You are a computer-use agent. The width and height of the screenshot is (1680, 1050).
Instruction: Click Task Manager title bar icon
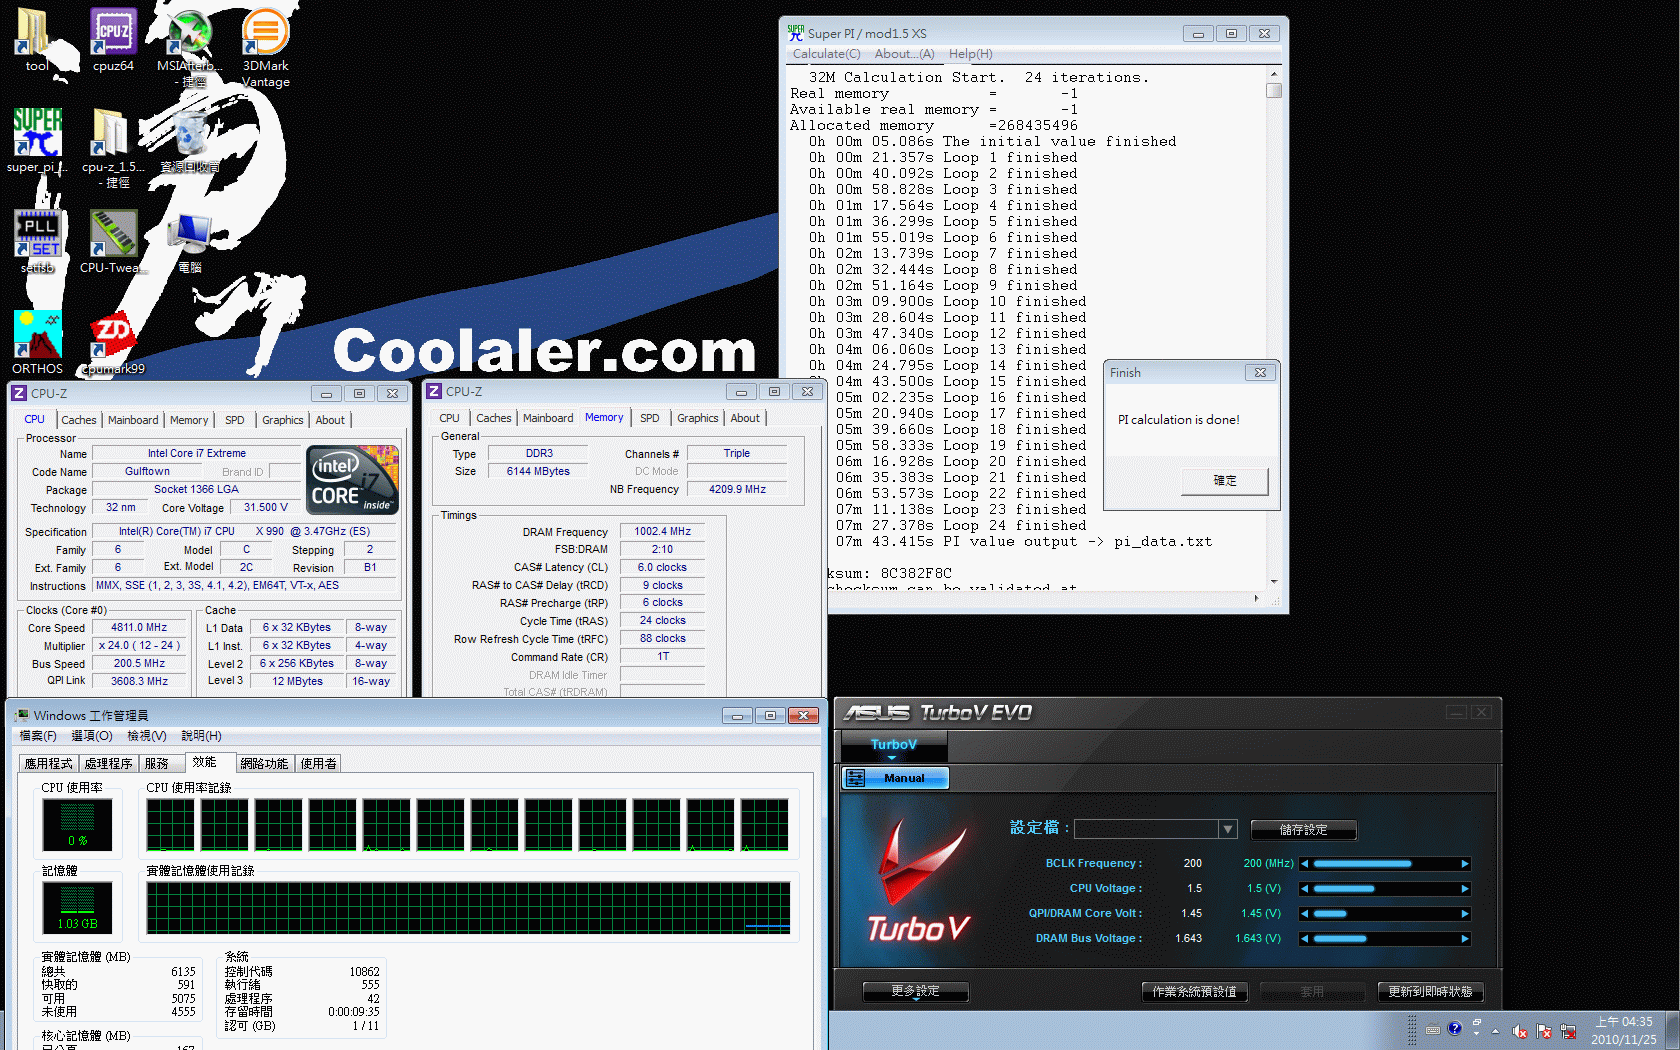(21, 715)
